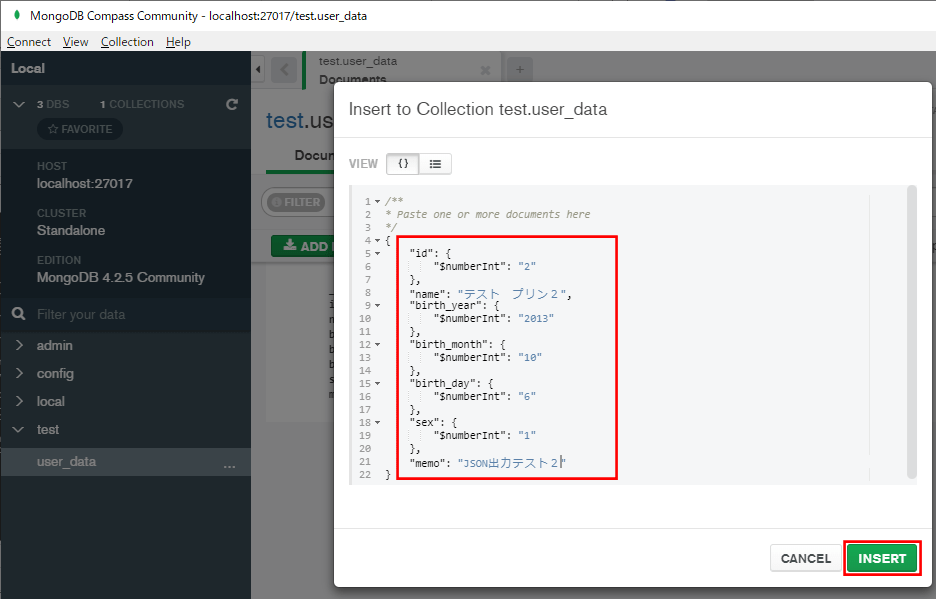The height and width of the screenshot is (599, 936).
Task: Click the search icon in Filter your data
Action: 18,313
